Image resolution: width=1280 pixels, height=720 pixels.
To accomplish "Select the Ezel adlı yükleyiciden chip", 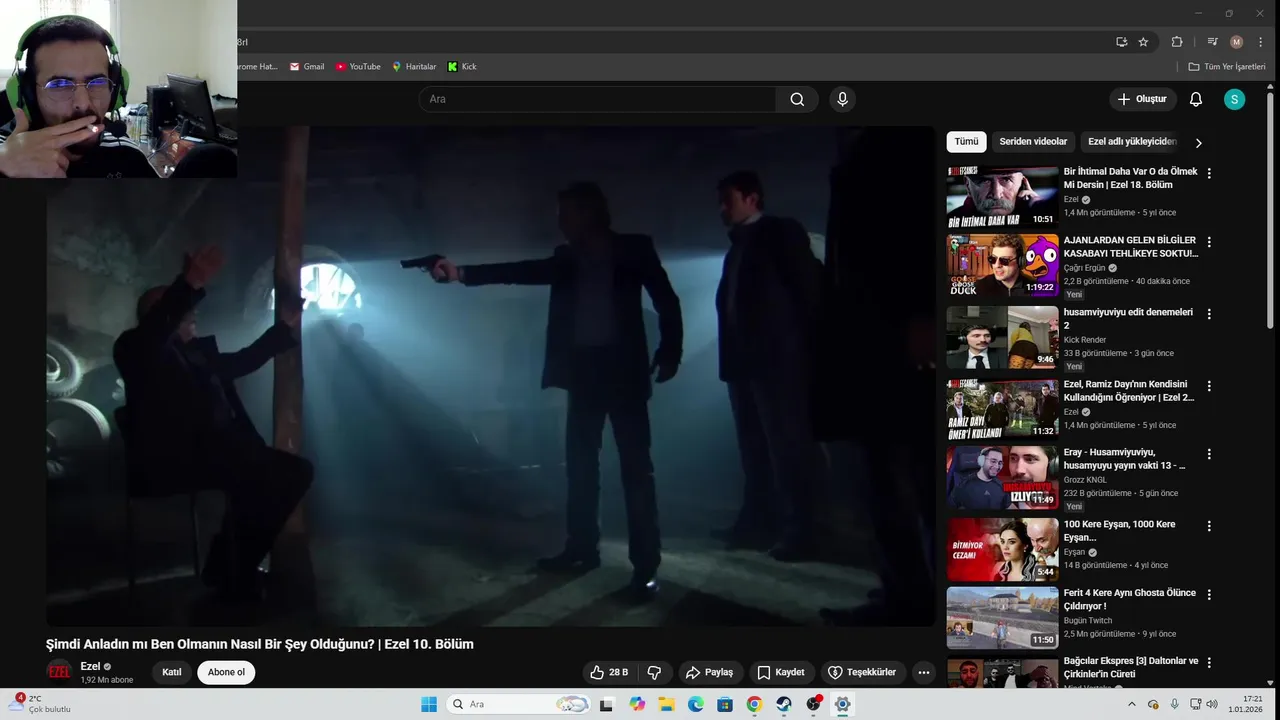I will 1132,142.
